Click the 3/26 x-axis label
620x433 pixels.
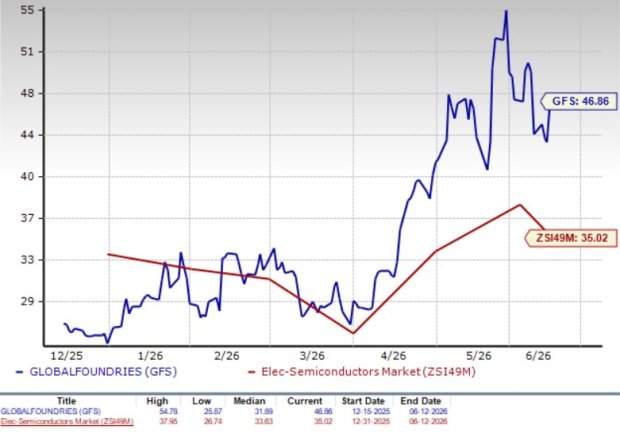pyautogui.click(x=312, y=356)
